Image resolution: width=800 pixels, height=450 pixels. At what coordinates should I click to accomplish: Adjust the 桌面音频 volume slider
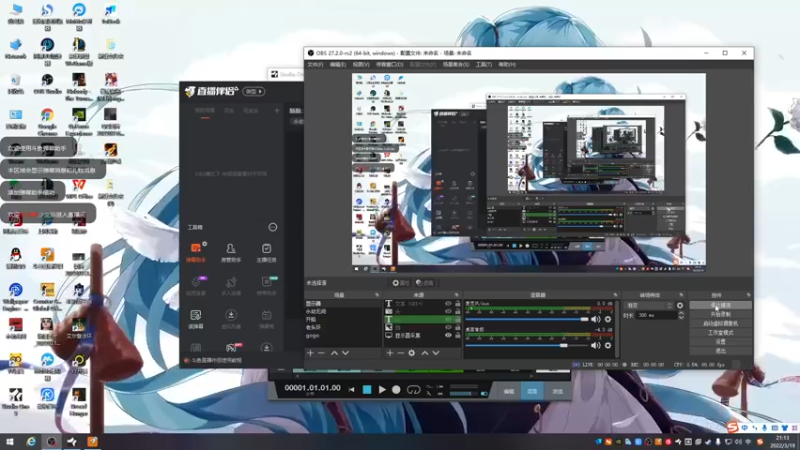[x=527, y=345]
